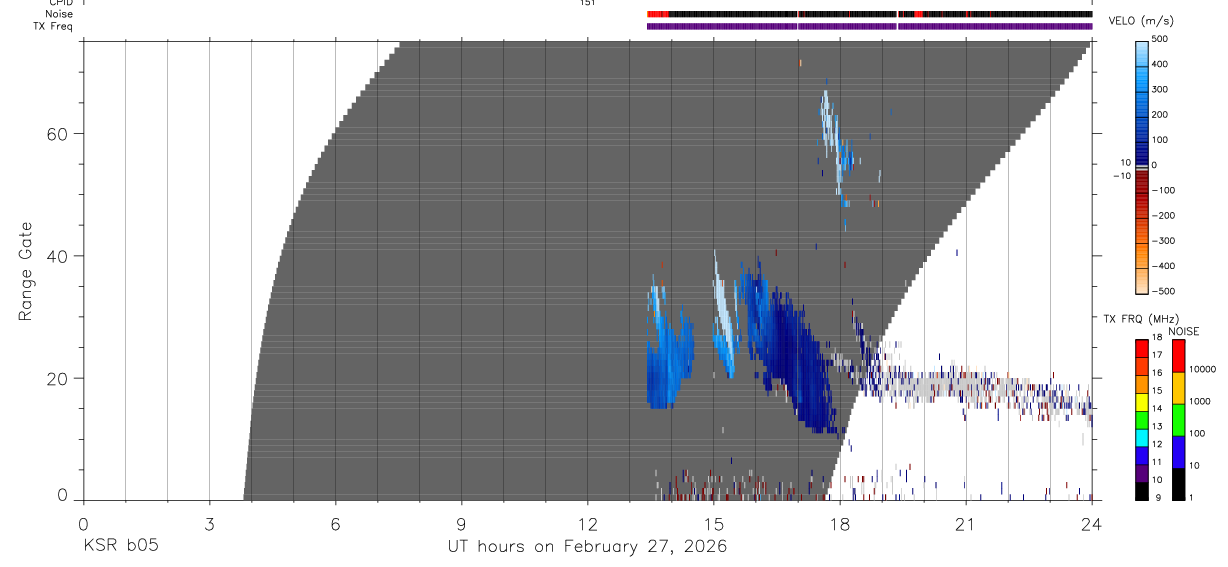This screenshot has height=567, width=1228.
Task: Click the green NOISE legend swatch
Action: [x=1178, y=419]
